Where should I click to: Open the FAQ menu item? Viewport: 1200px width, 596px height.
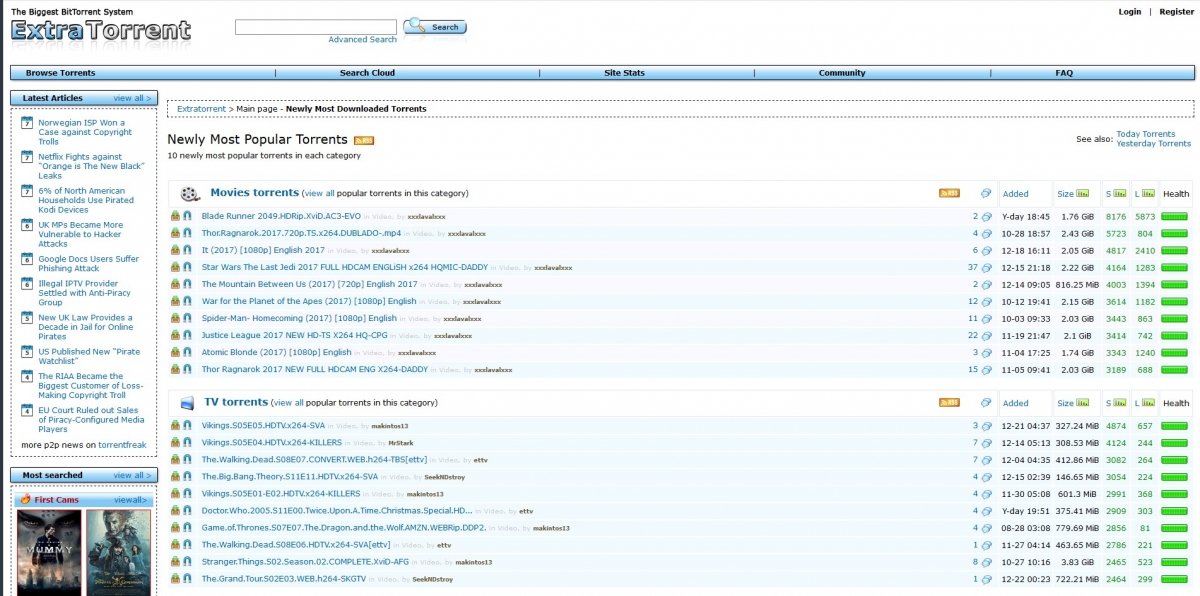click(1064, 73)
